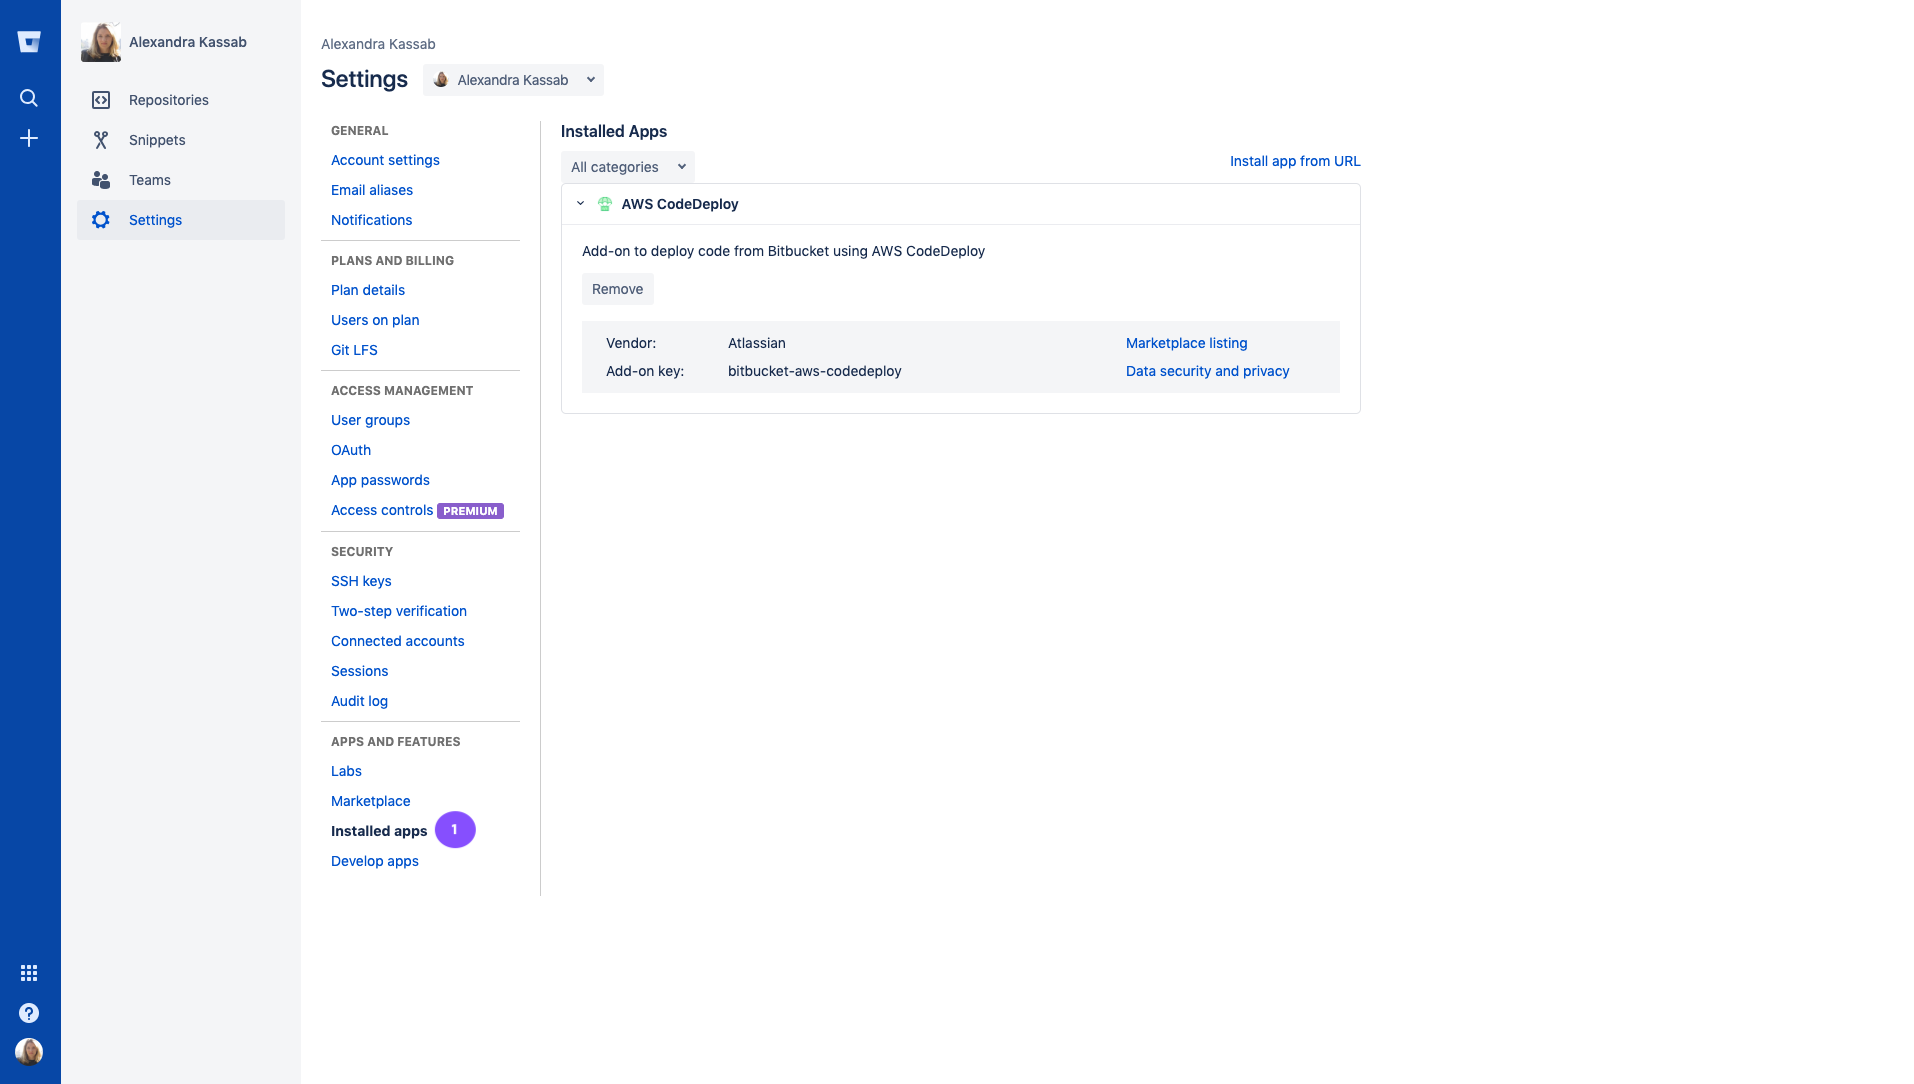Open Email aliases settings
This screenshot has width=1914, height=1084.
372,190
